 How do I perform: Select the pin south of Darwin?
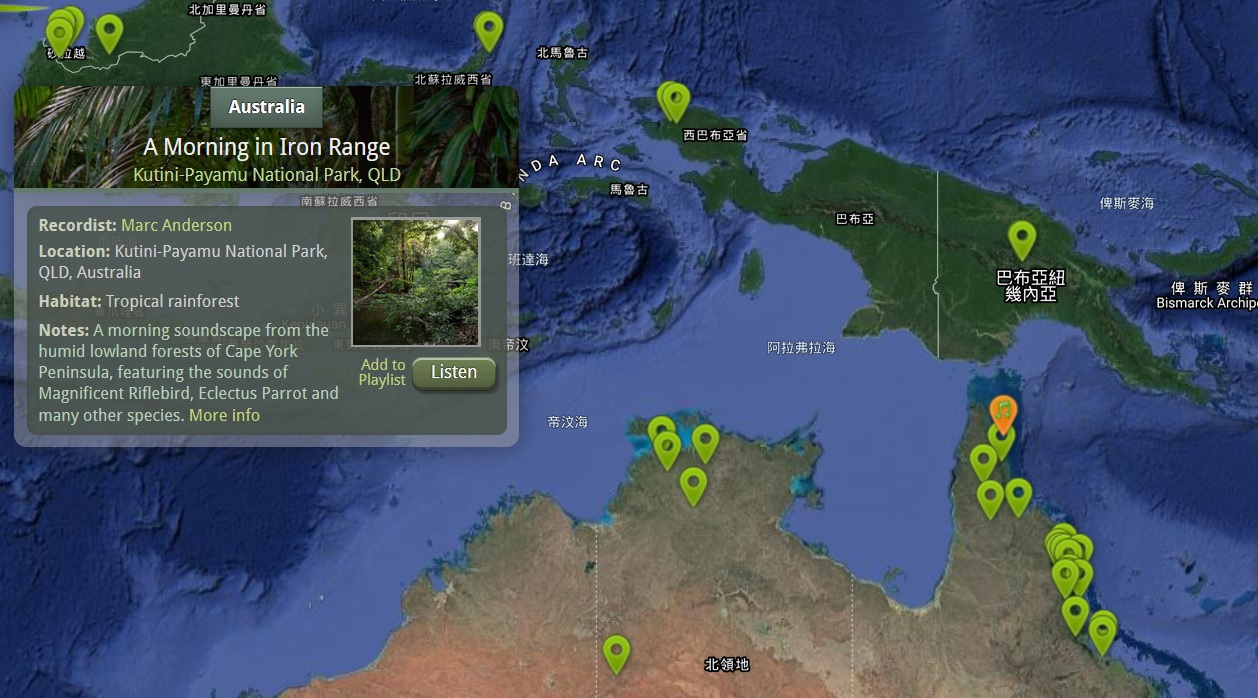coord(694,486)
